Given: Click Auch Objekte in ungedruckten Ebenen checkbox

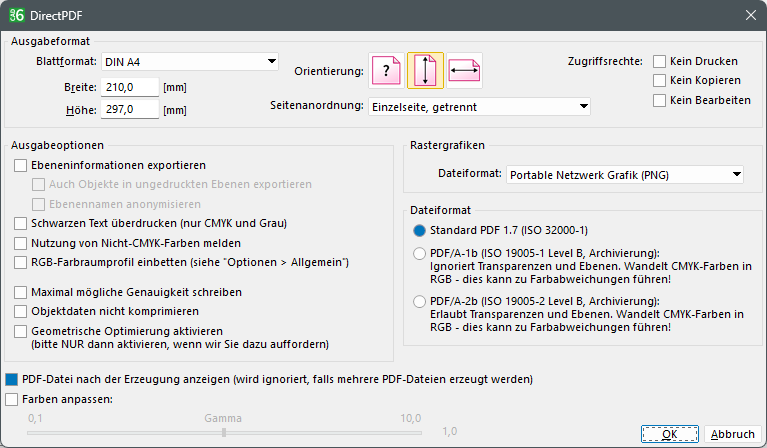Looking at the screenshot, I should (x=38, y=184).
